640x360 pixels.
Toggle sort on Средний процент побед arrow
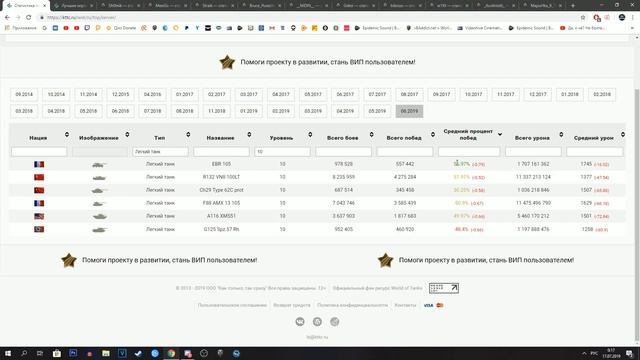500,134
